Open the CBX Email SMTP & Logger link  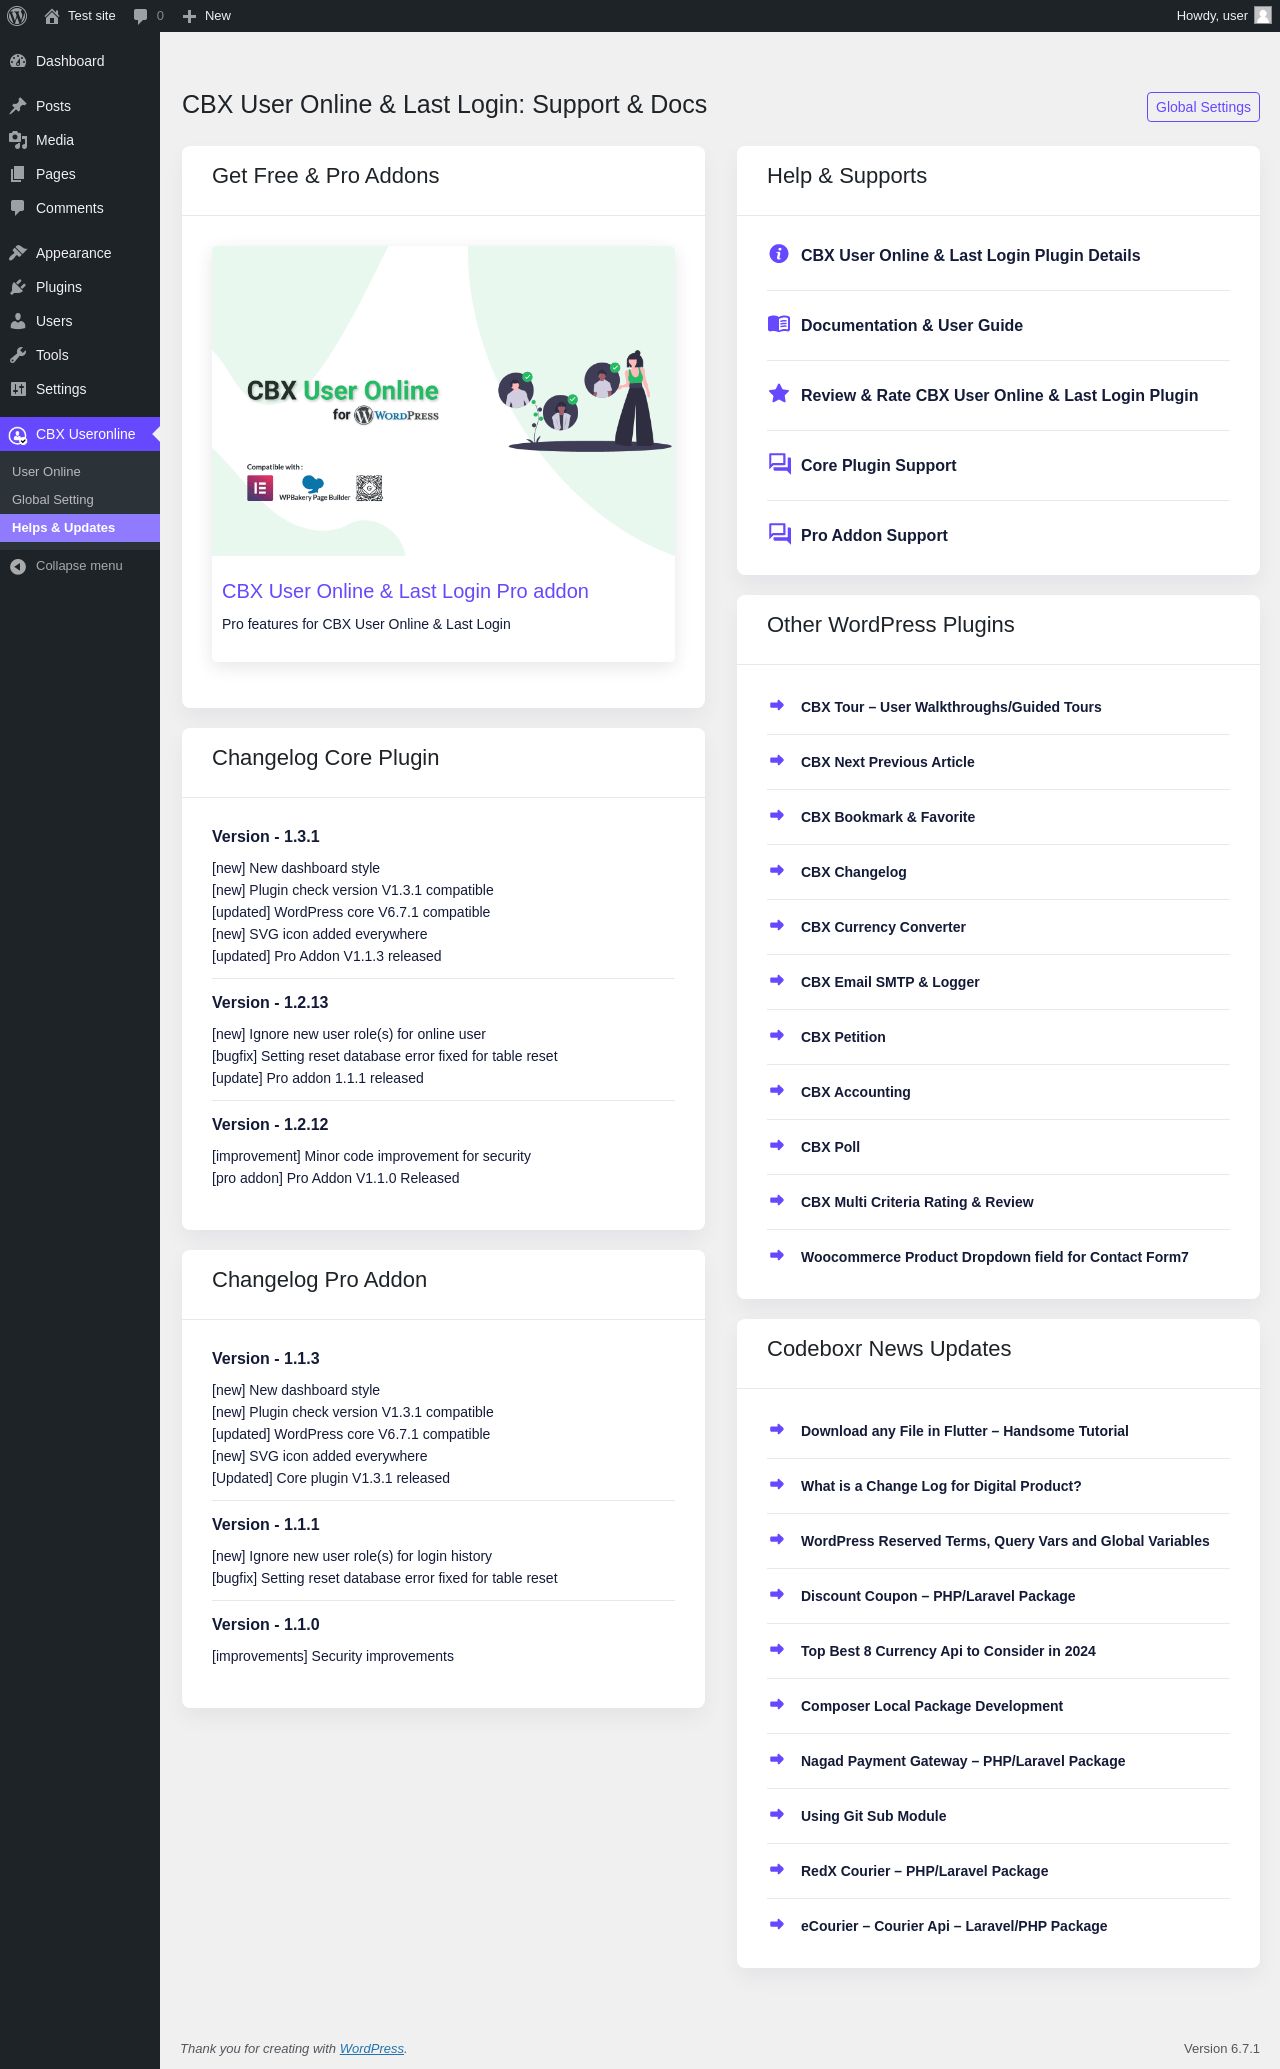pos(890,982)
